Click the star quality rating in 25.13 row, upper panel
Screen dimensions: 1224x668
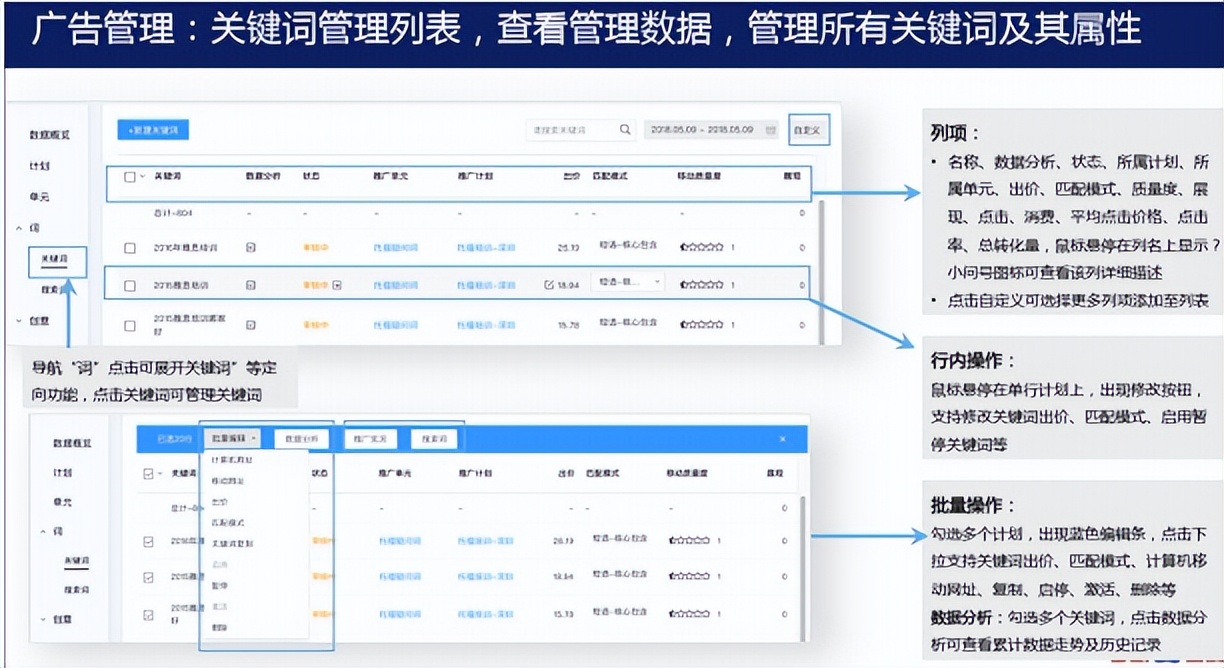[x=701, y=246]
